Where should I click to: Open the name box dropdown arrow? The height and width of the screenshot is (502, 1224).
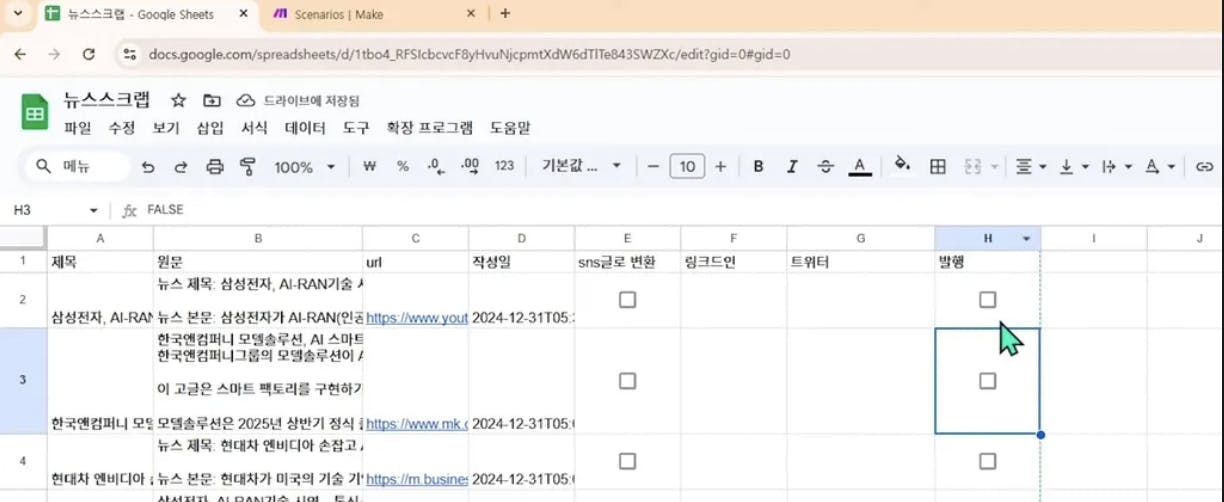94,211
